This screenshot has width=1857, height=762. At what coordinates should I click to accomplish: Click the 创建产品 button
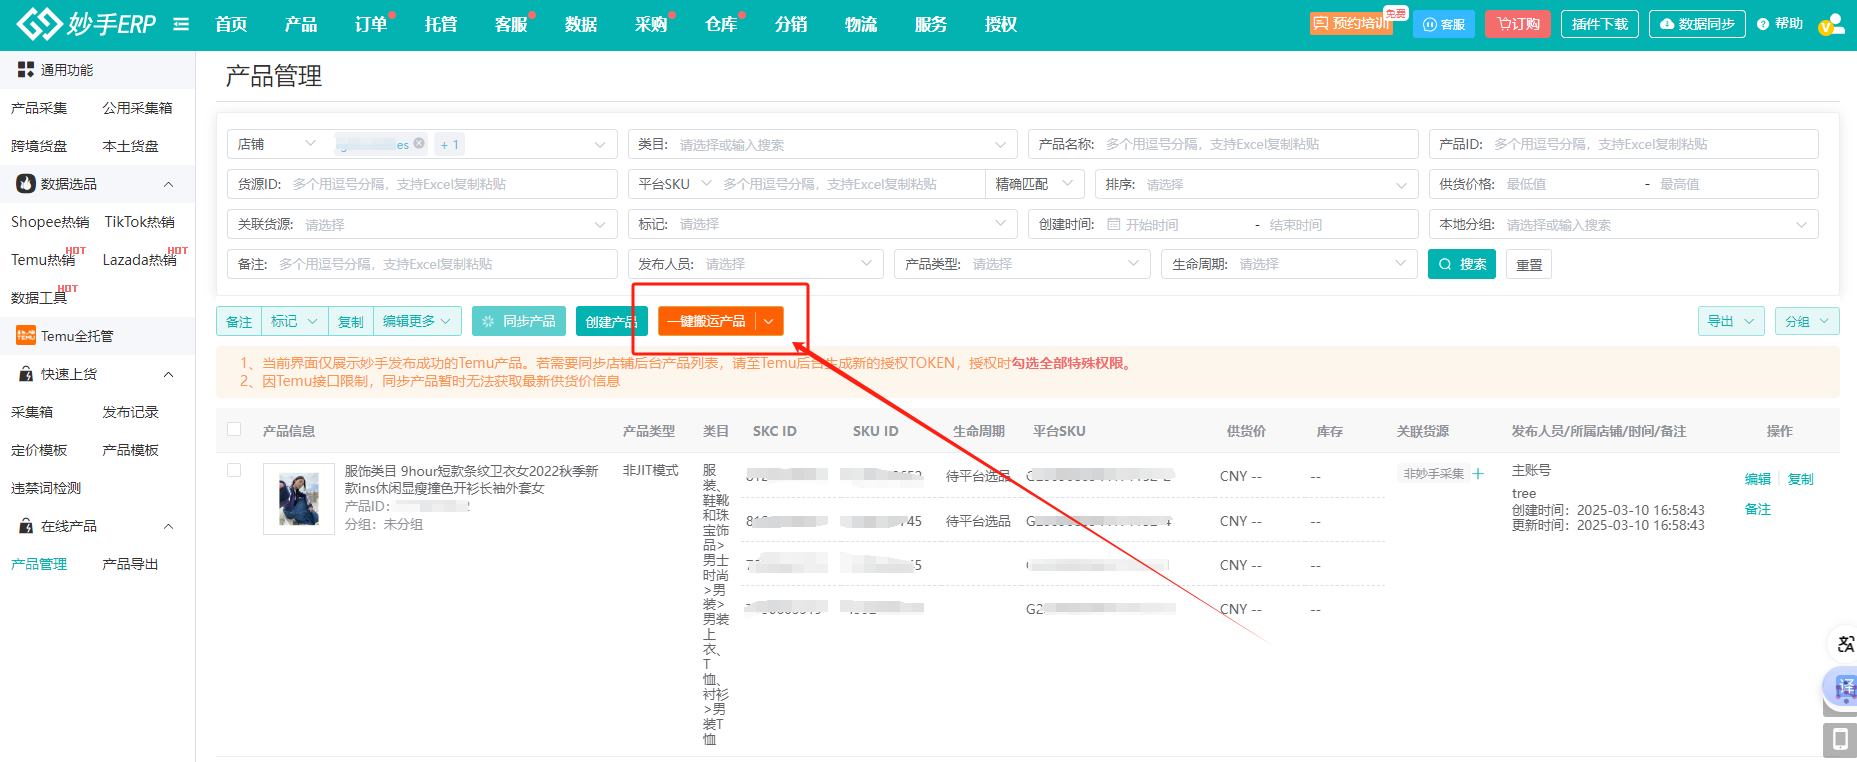click(611, 321)
